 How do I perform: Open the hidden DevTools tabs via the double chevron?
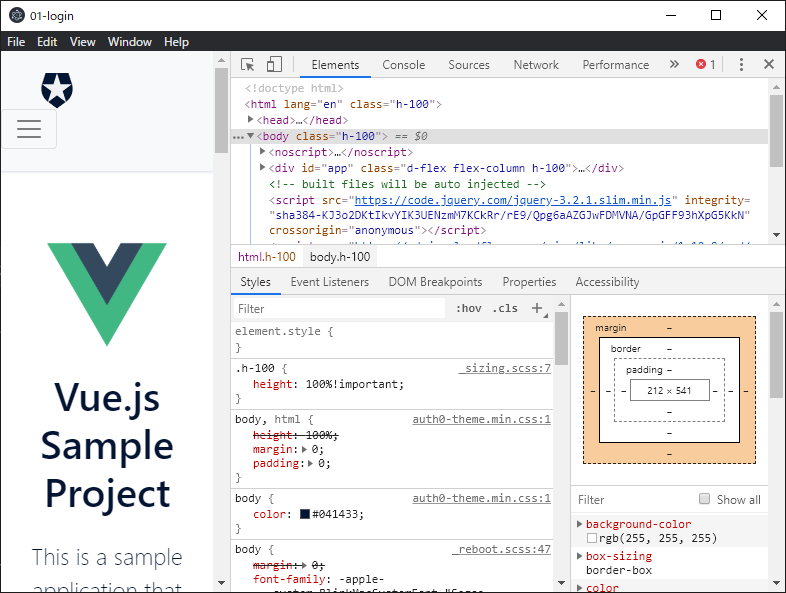[674, 64]
